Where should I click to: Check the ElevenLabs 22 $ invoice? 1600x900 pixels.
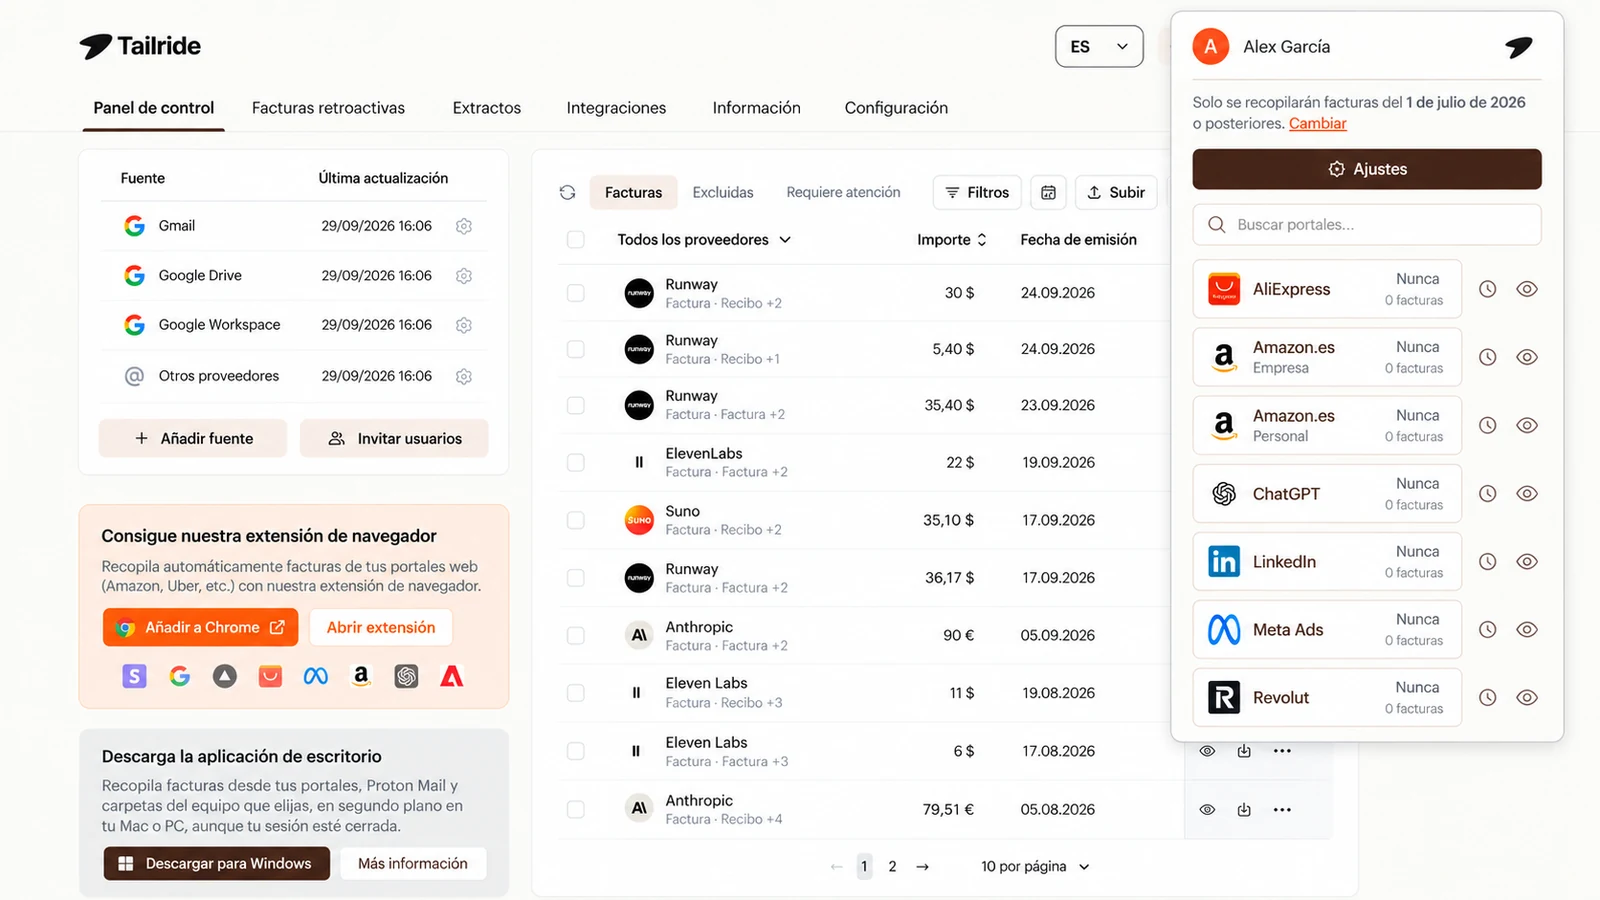(x=576, y=462)
